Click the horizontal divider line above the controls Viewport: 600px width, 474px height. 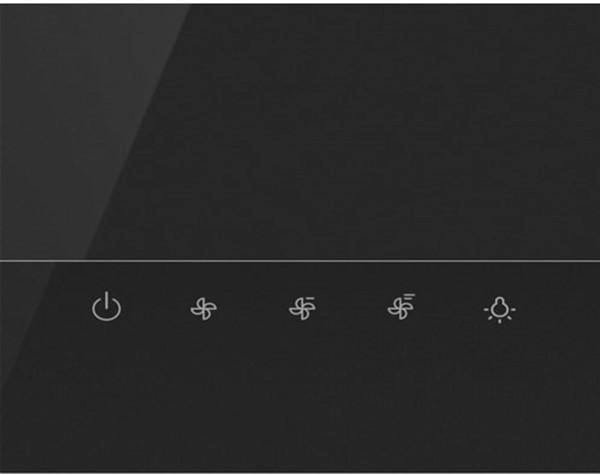[300, 261]
